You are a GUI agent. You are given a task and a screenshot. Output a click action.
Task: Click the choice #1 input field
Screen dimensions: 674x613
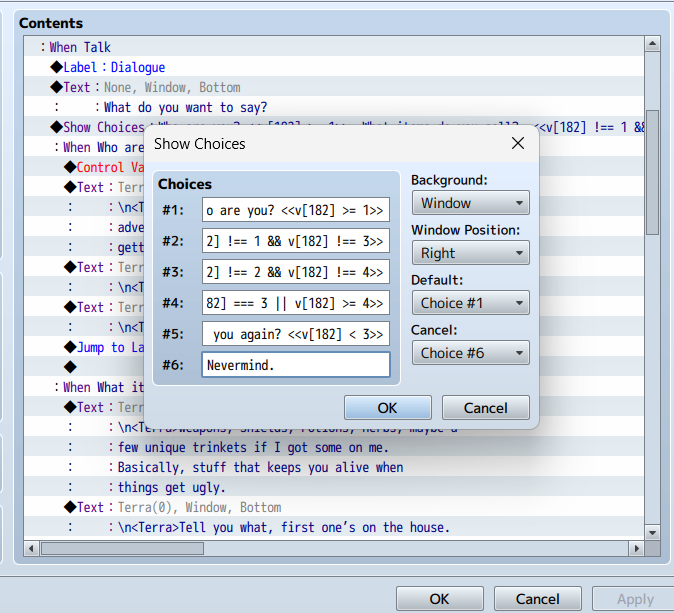295,209
